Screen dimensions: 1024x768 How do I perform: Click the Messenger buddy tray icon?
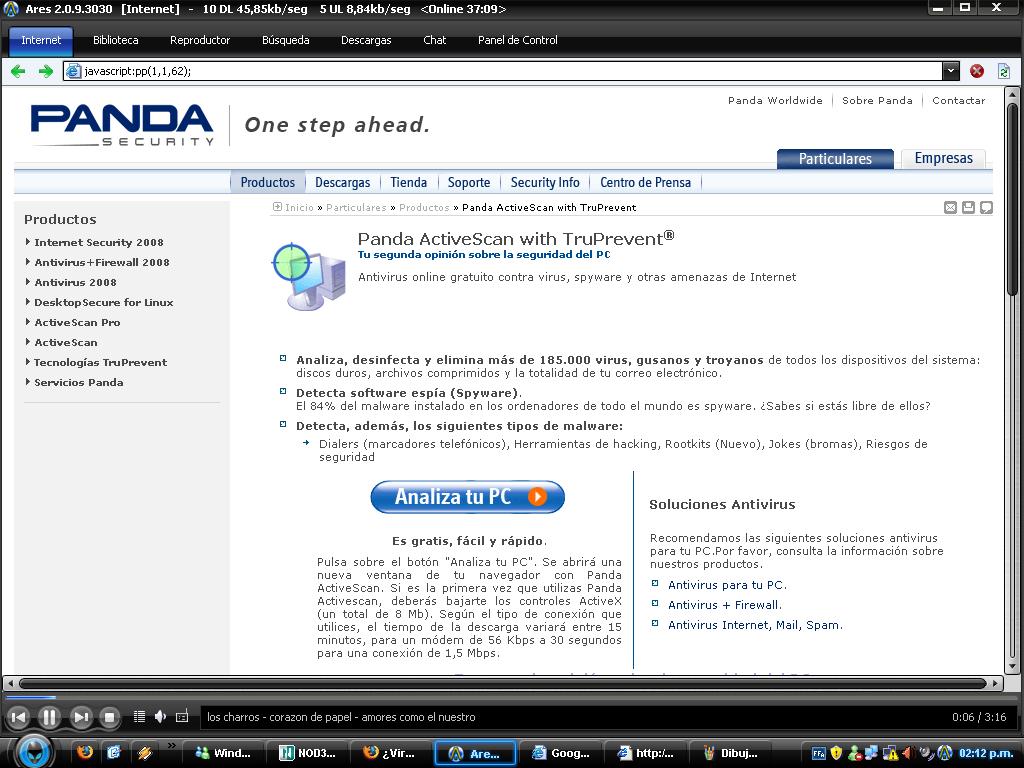pos(854,753)
